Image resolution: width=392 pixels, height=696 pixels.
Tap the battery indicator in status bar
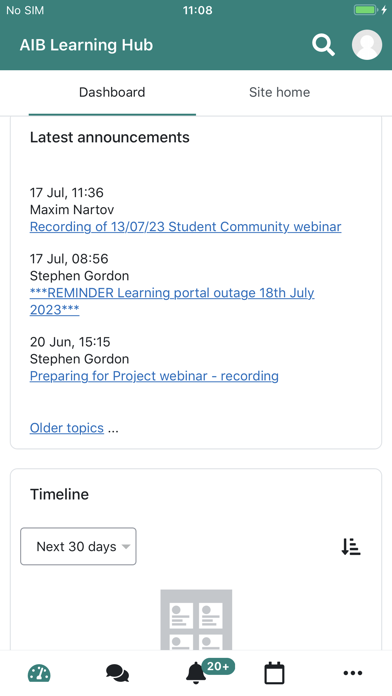click(x=366, y=10)
